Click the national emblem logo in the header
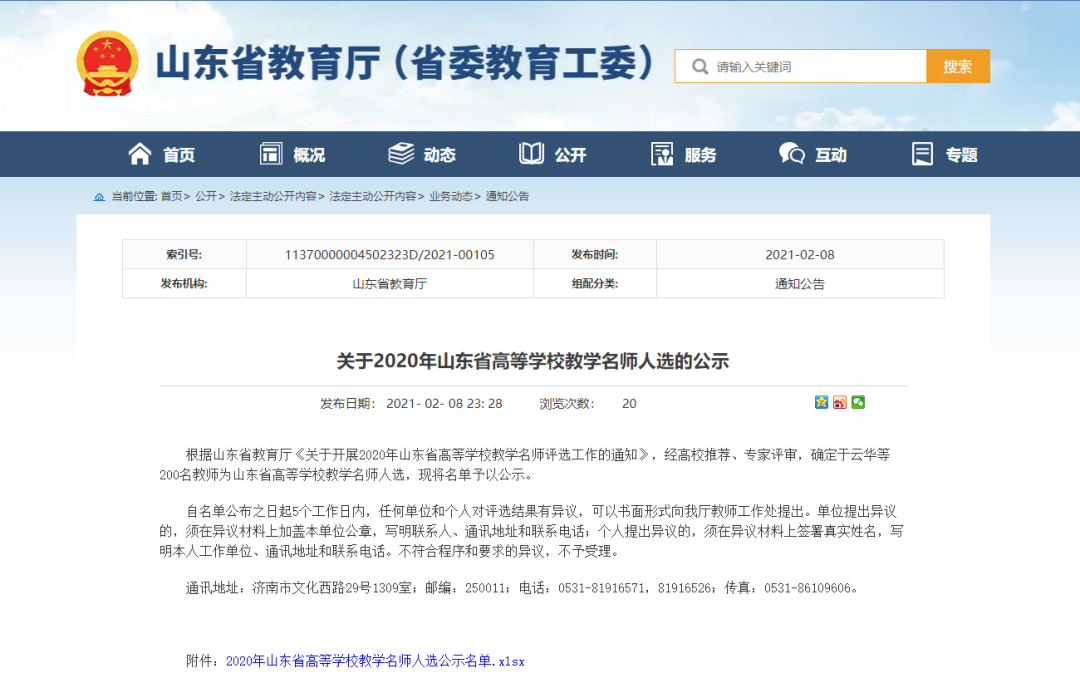 pyautogui.click(x=107, y=63)
